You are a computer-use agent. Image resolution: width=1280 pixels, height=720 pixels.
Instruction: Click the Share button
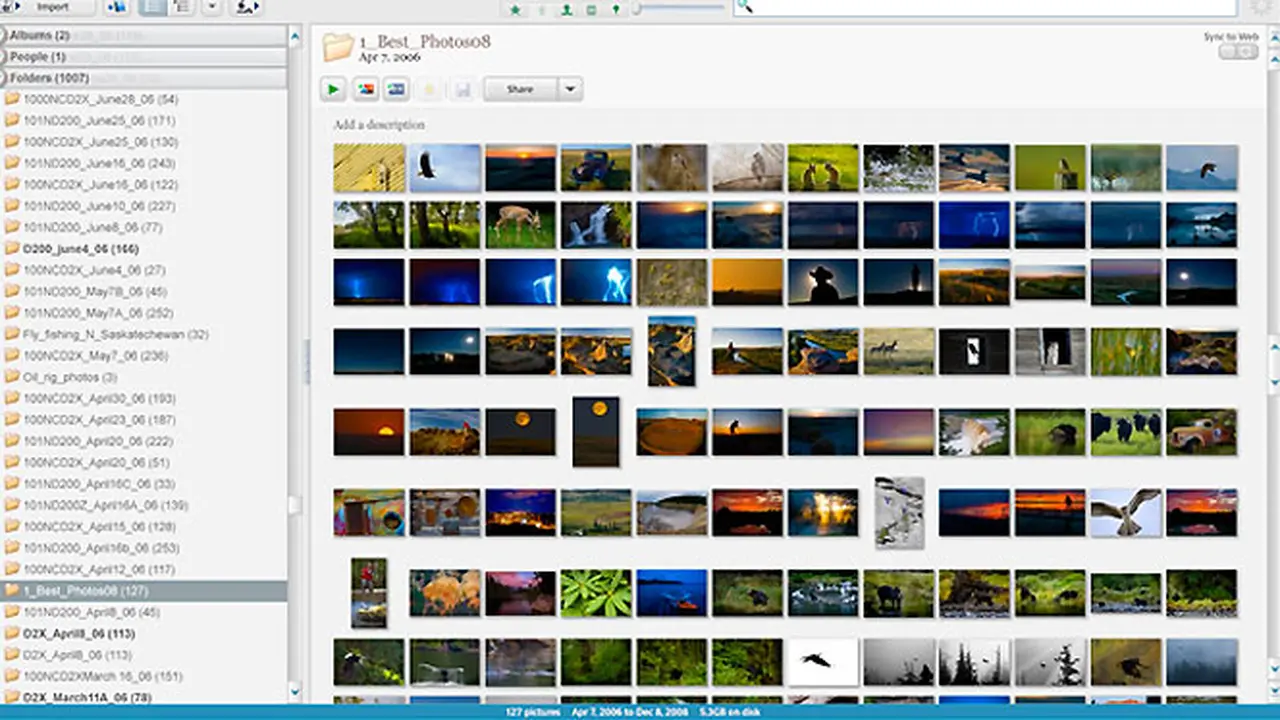pos(520,89)
